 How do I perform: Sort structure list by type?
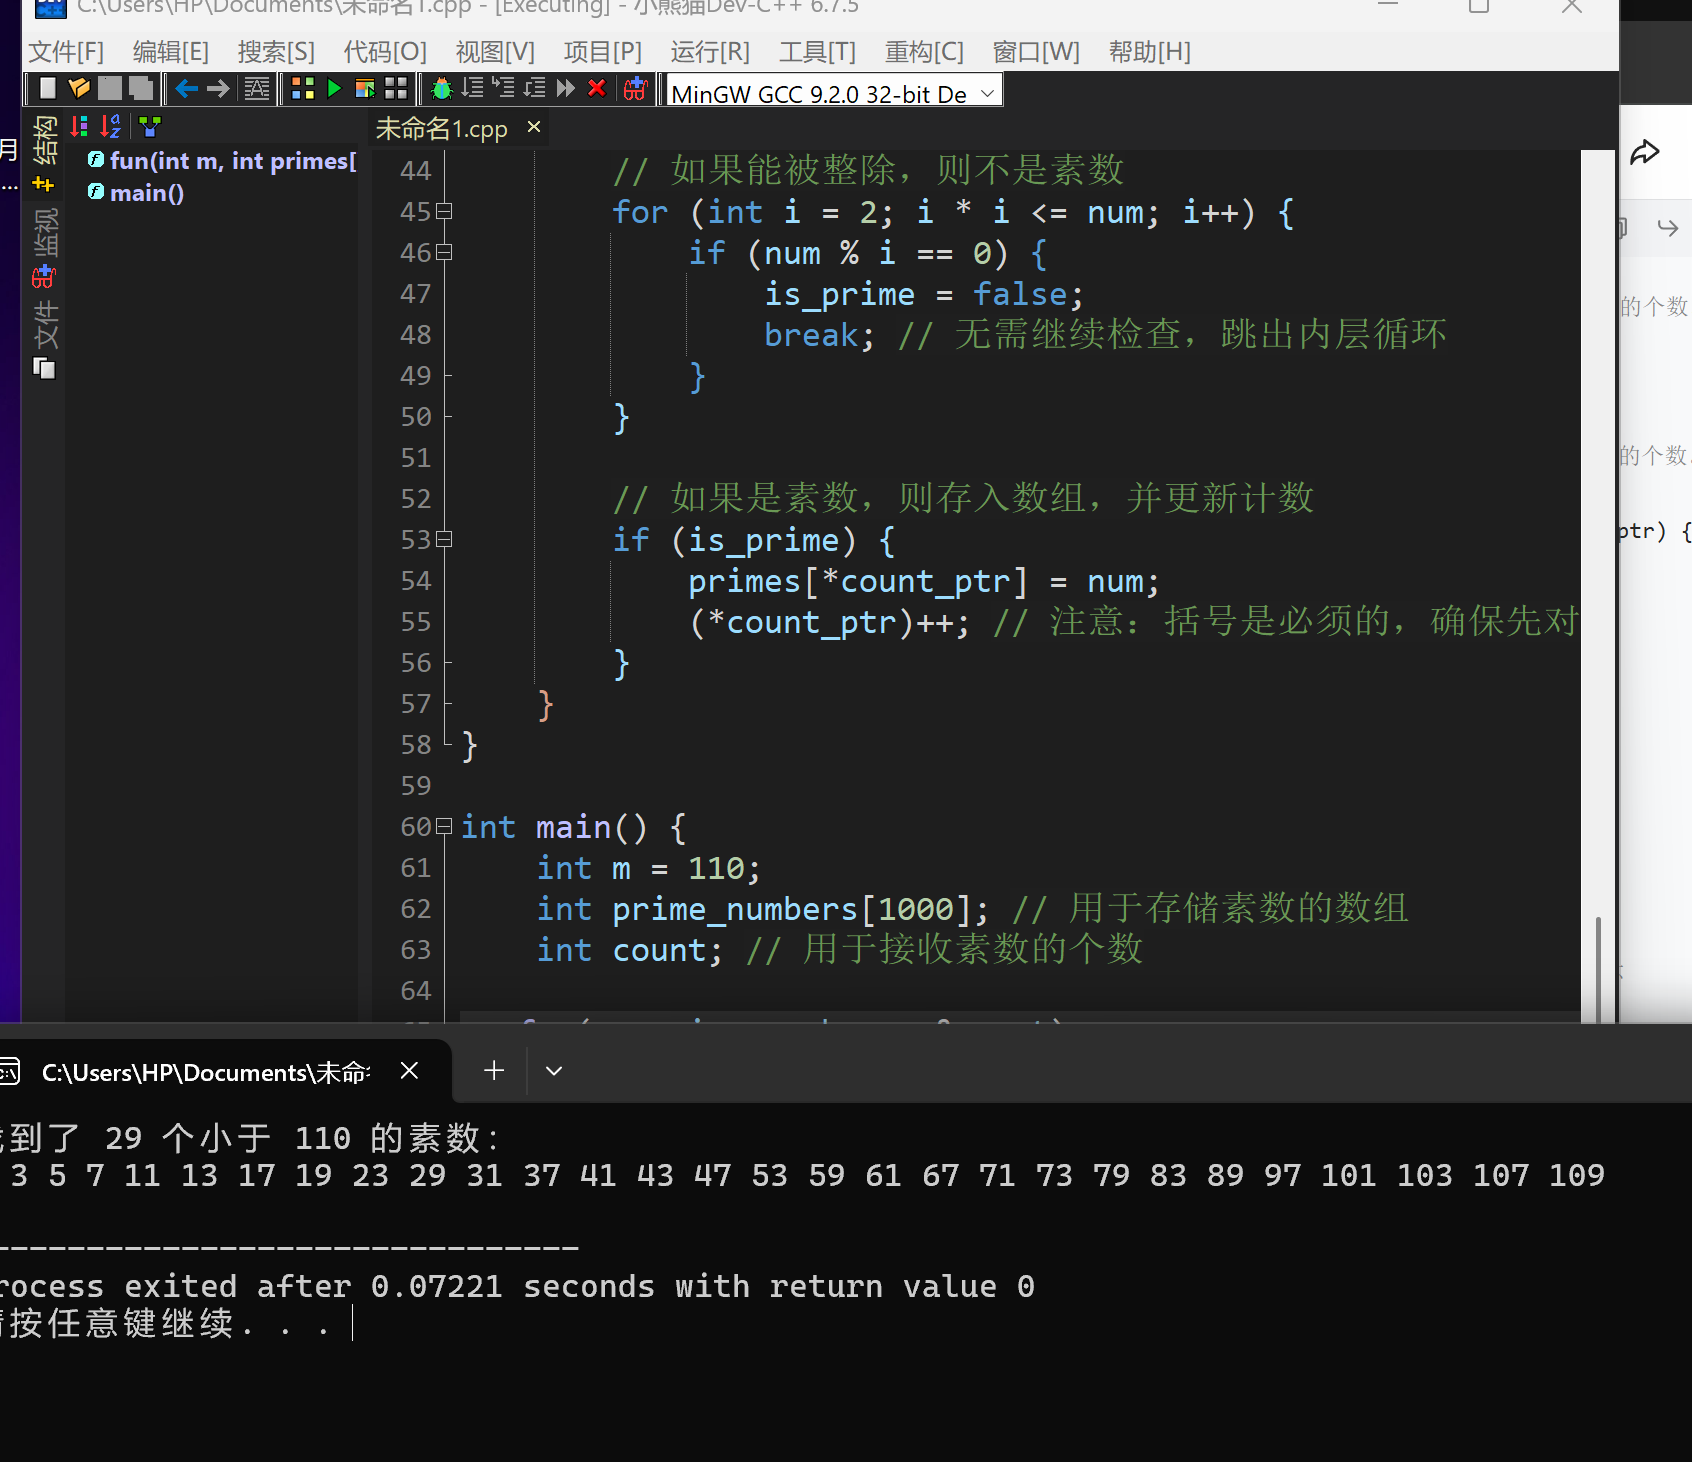(x=79, y=126)
